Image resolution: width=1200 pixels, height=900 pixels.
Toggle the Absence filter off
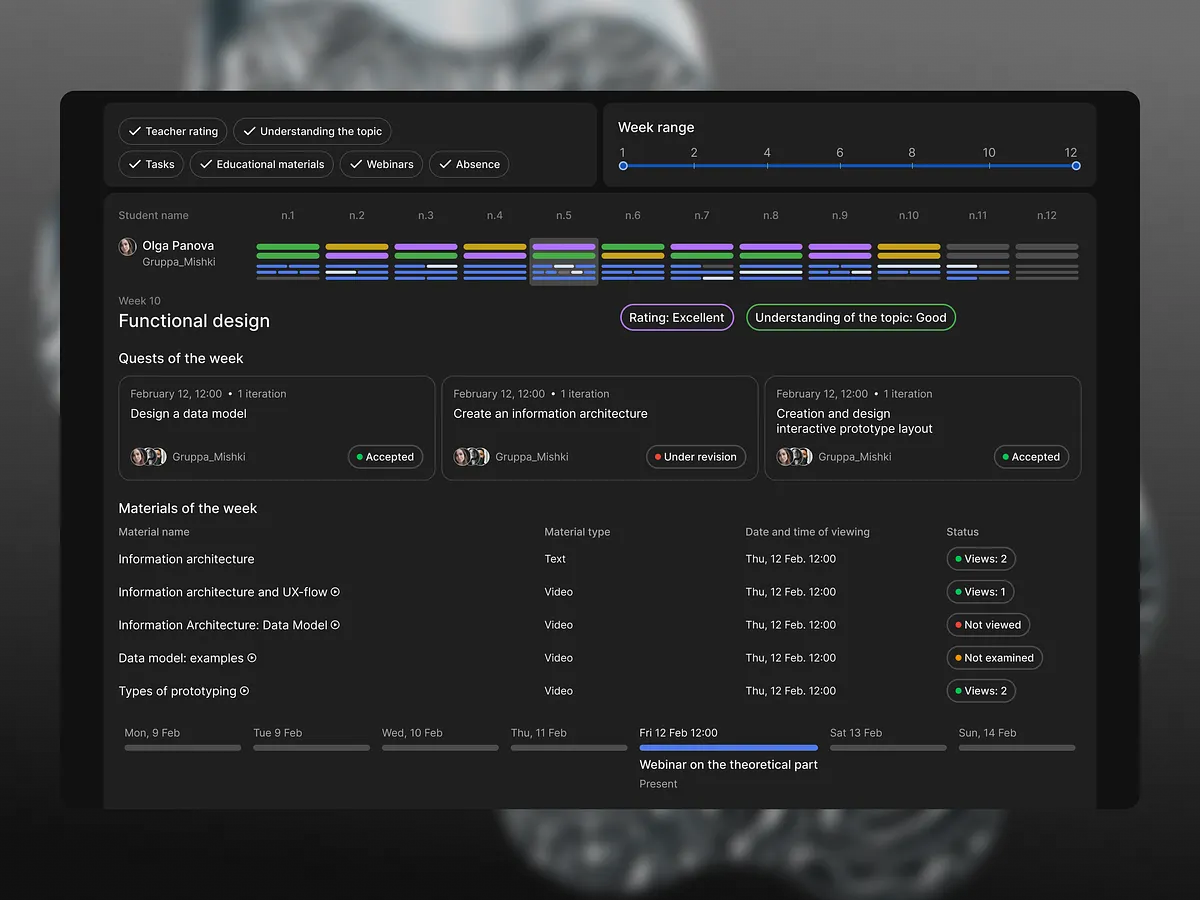[x=469, y=164]
